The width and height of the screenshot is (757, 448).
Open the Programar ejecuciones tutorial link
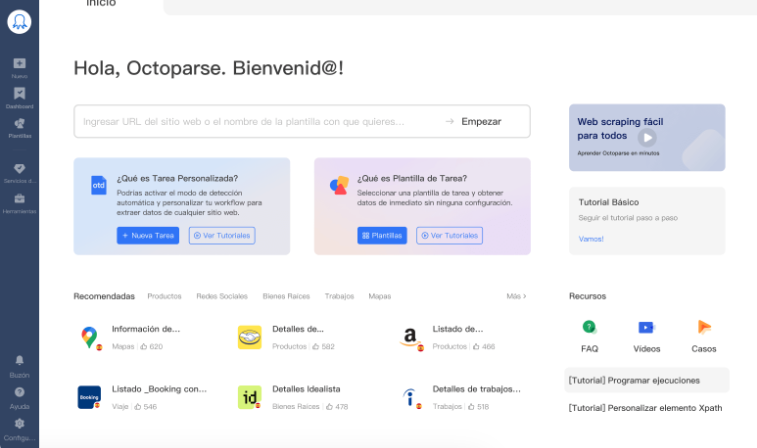pos(634,380)
